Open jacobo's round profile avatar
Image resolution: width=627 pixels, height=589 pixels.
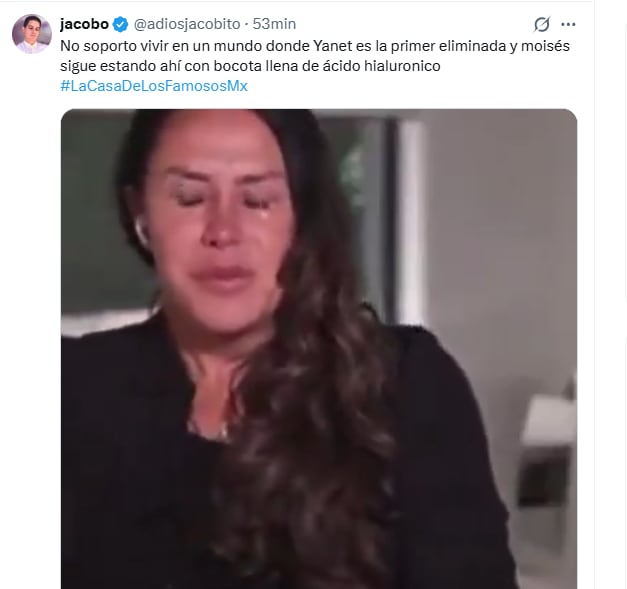(x=32, y=34)
